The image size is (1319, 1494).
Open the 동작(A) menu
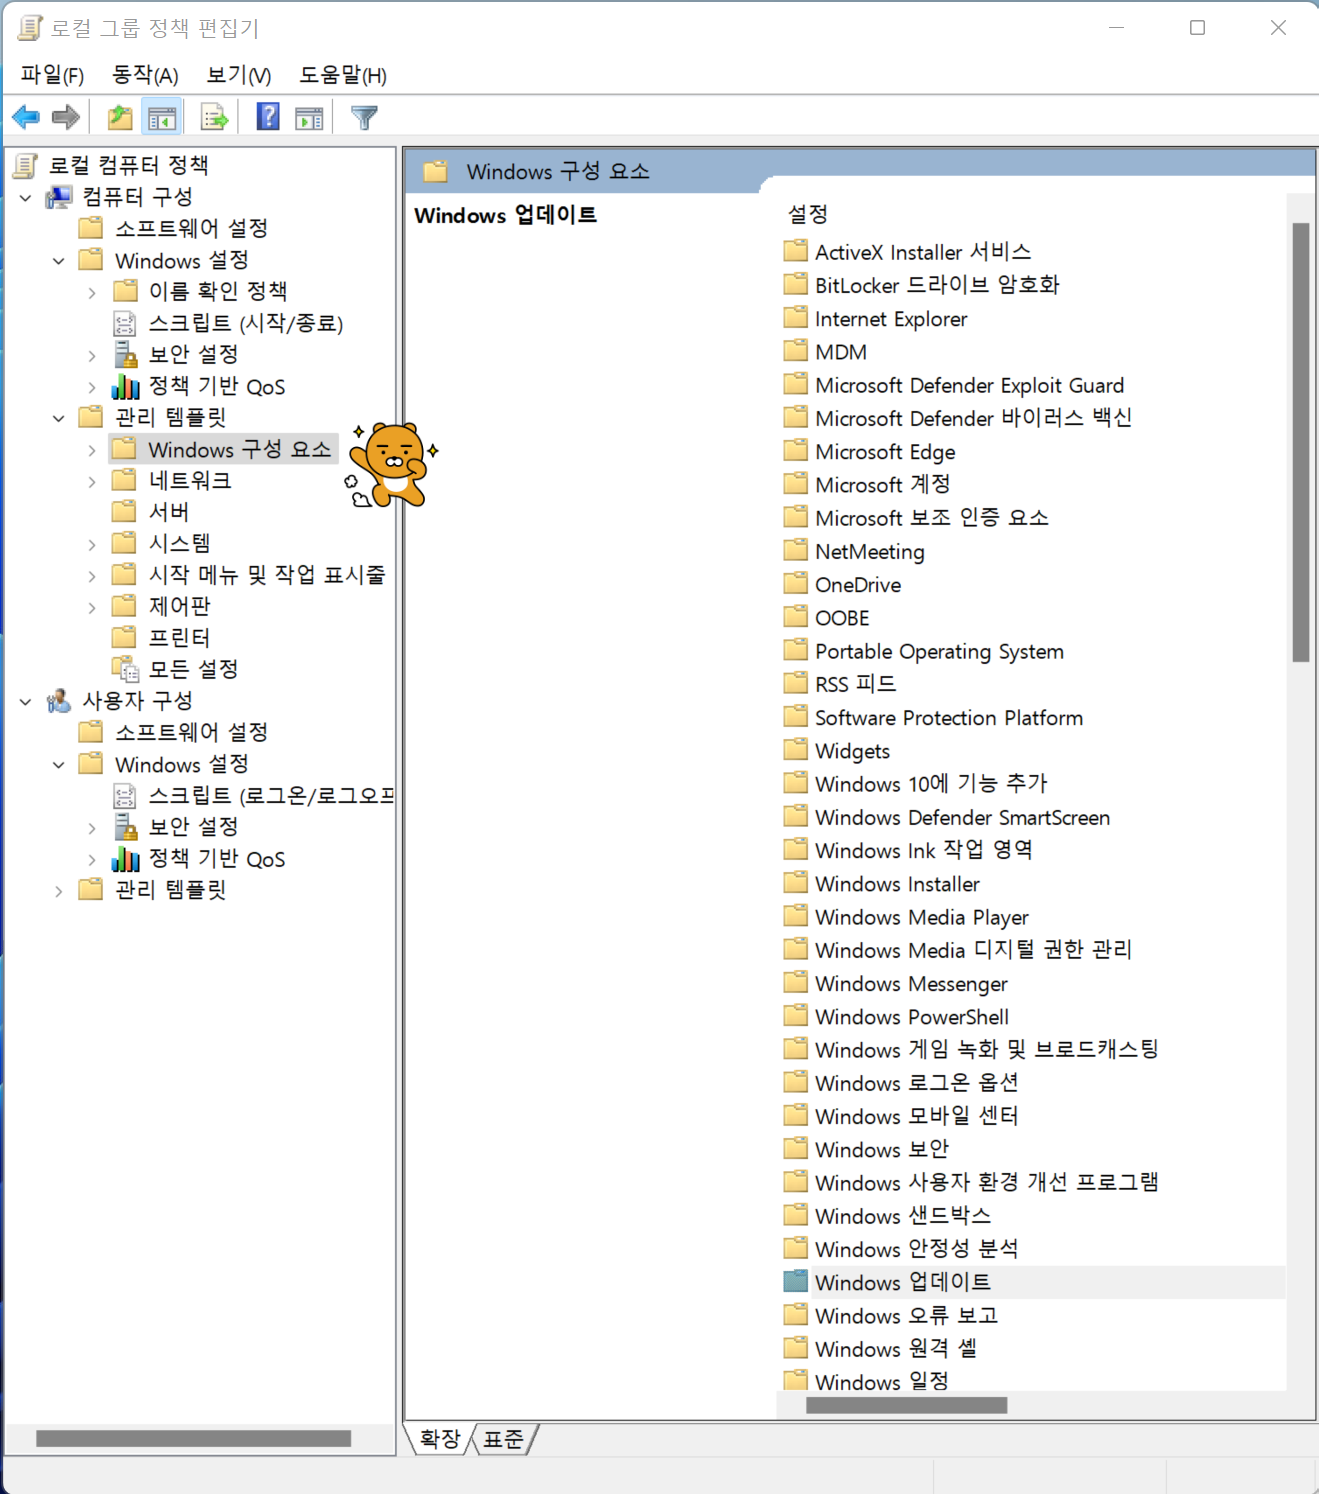[145, 75]
